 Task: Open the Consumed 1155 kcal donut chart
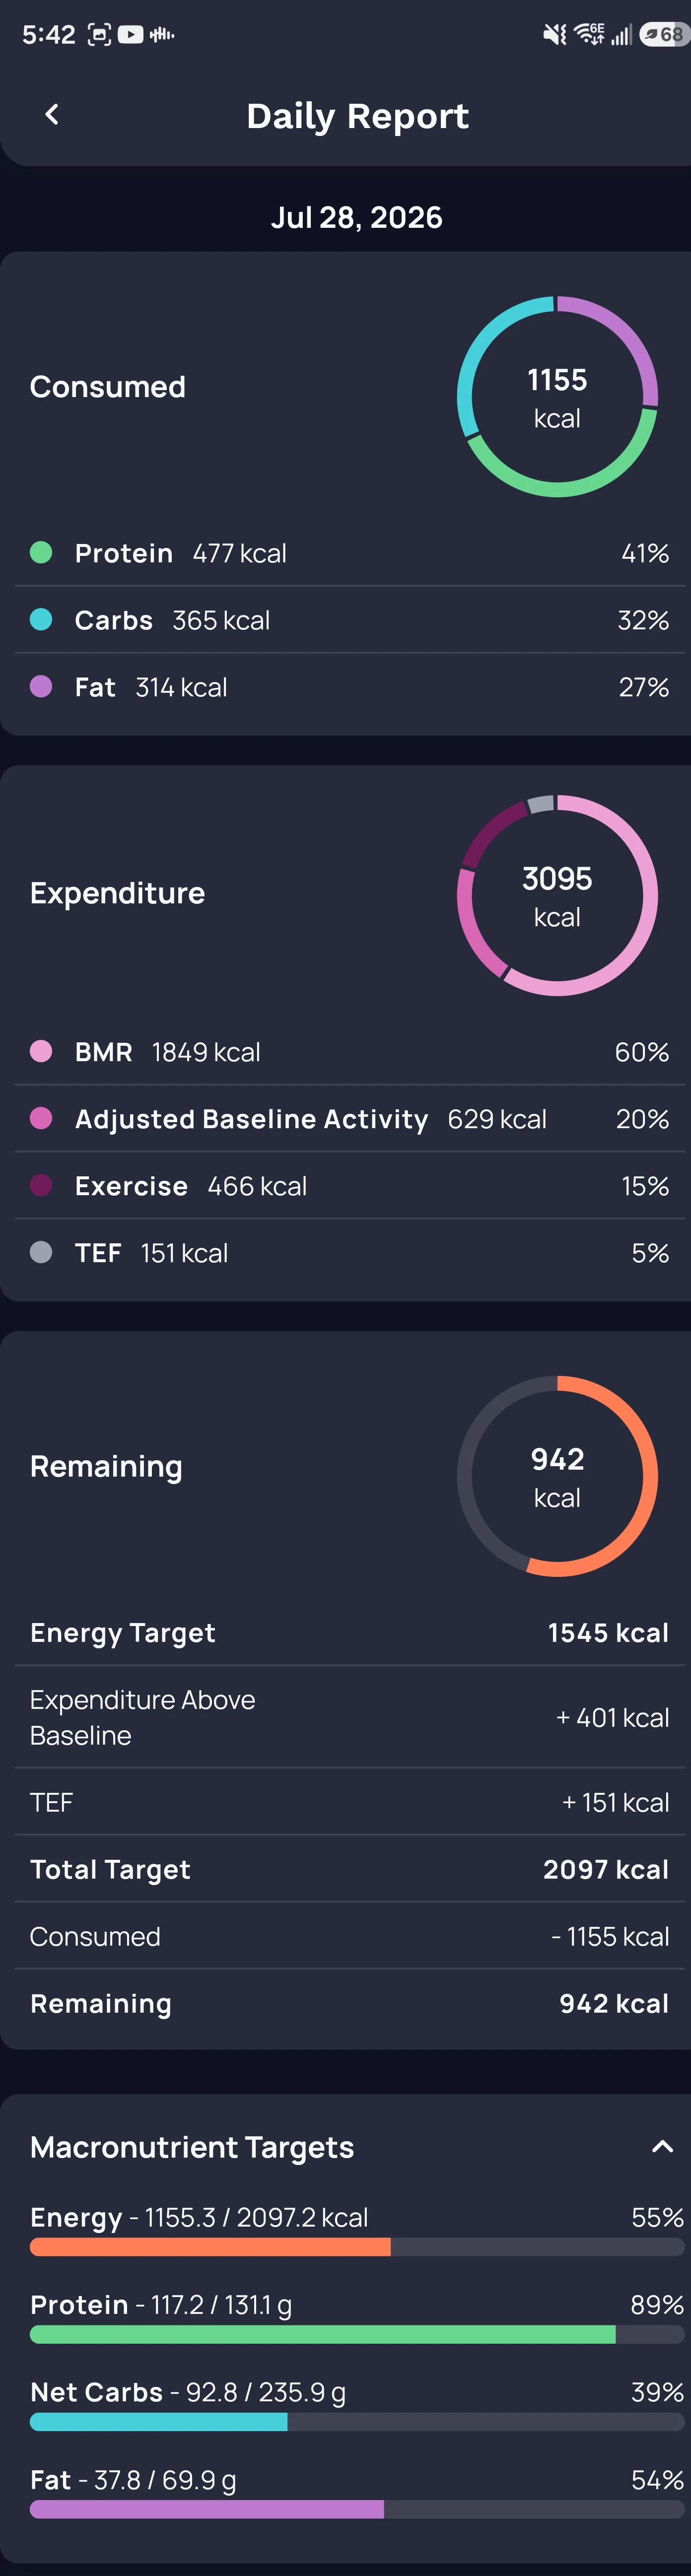click(557, 396)
